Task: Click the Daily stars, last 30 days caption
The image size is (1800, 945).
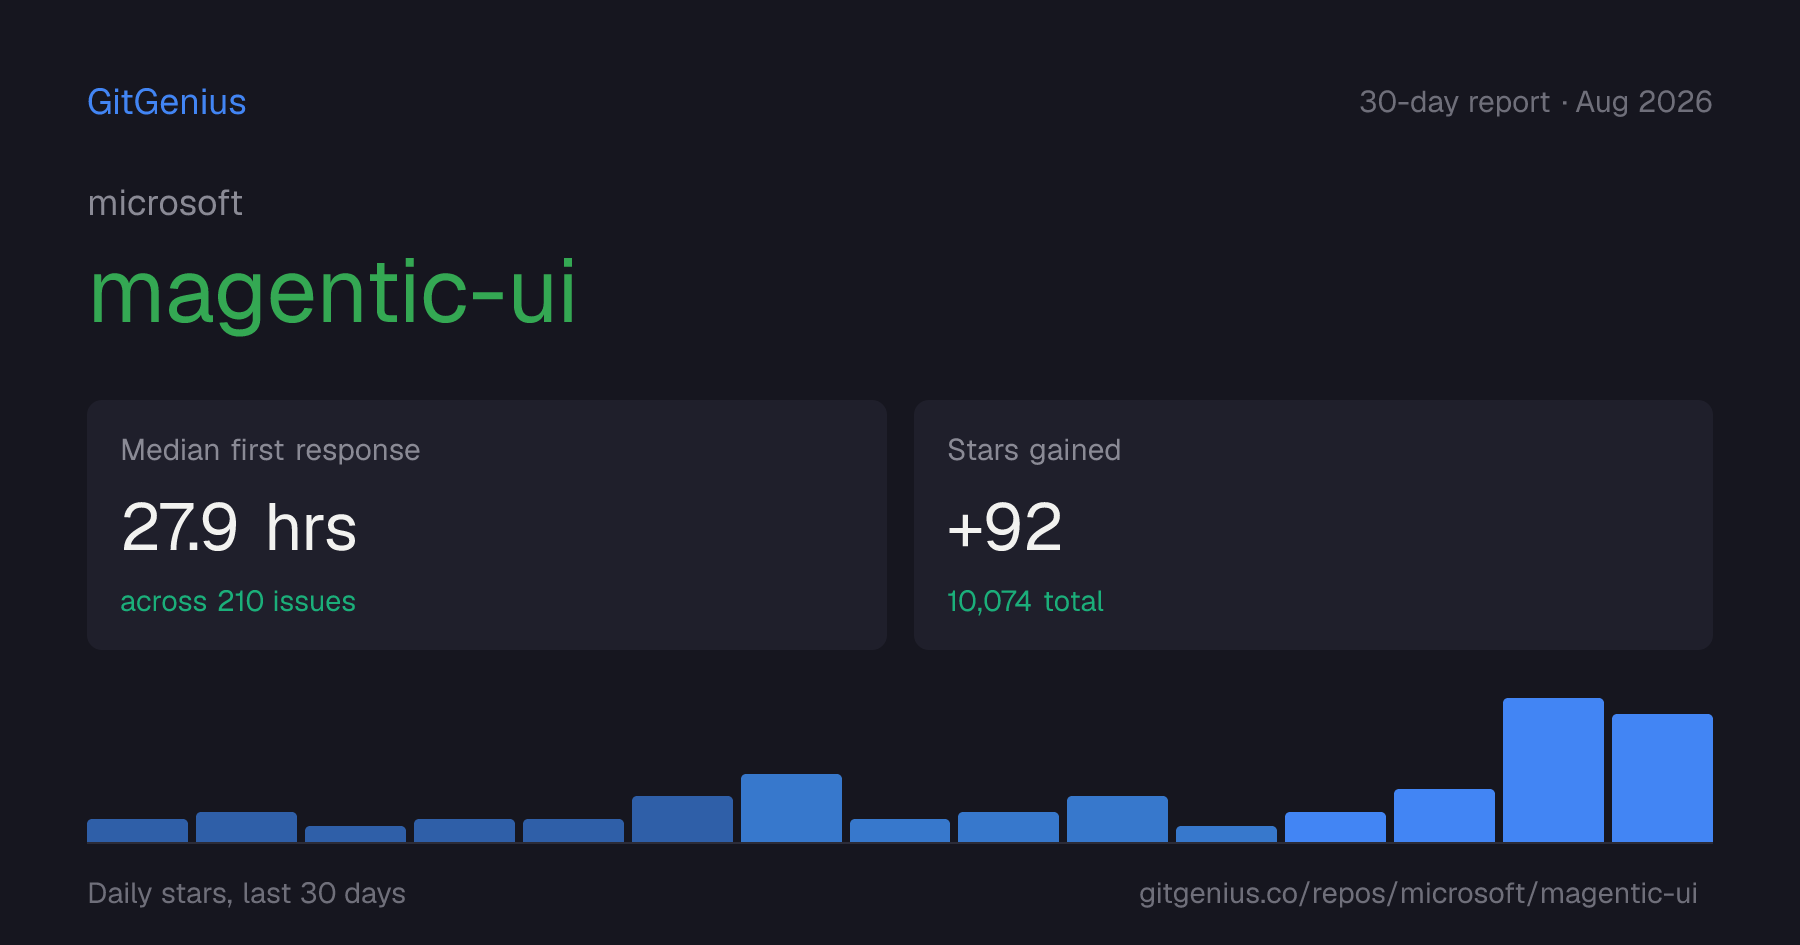Action: coord(247,893)
